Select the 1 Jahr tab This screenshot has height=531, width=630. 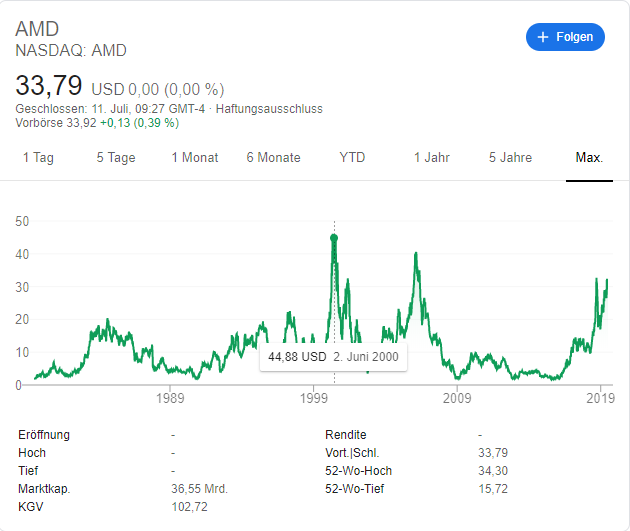432,157
